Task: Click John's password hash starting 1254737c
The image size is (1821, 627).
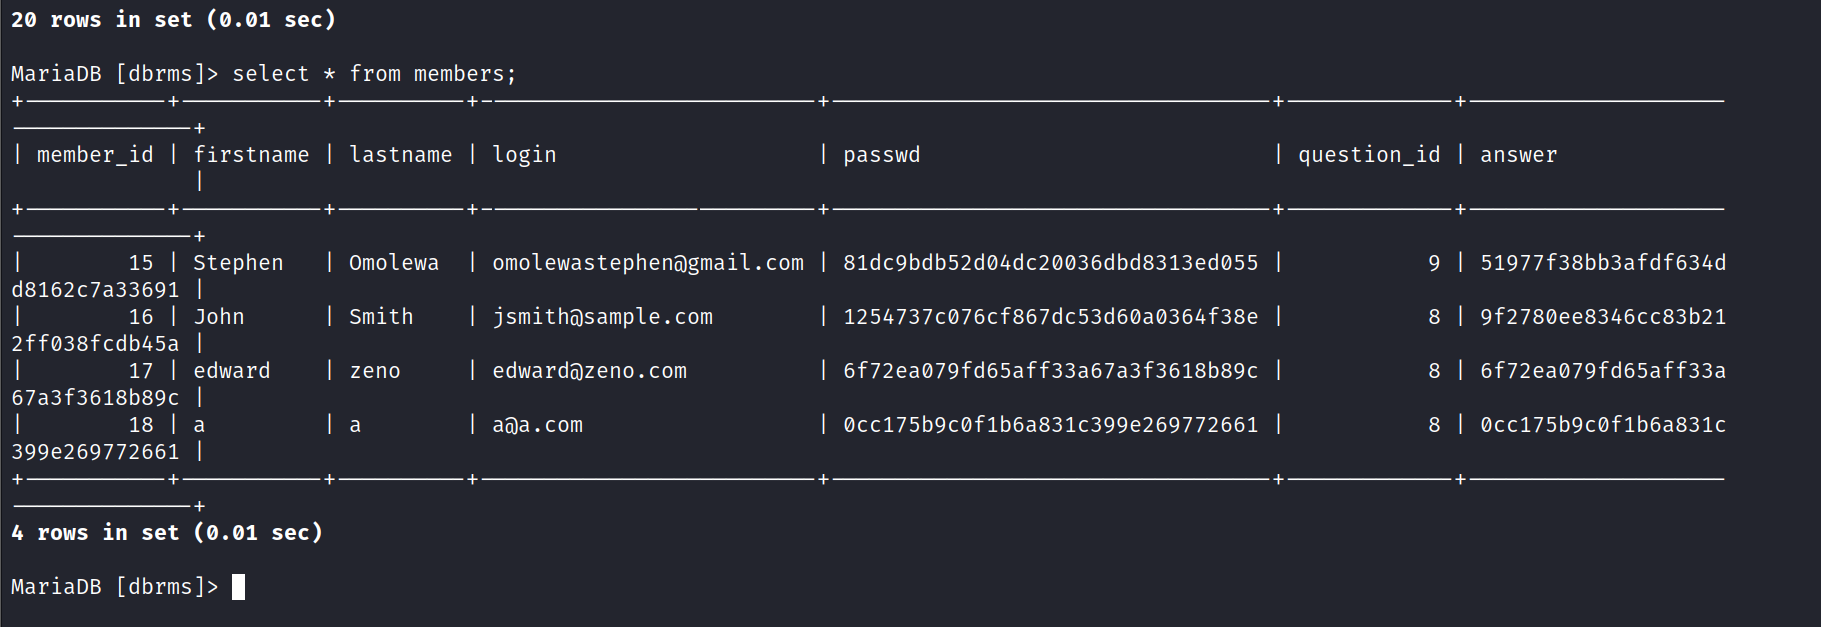Action: pos(1050,317)
